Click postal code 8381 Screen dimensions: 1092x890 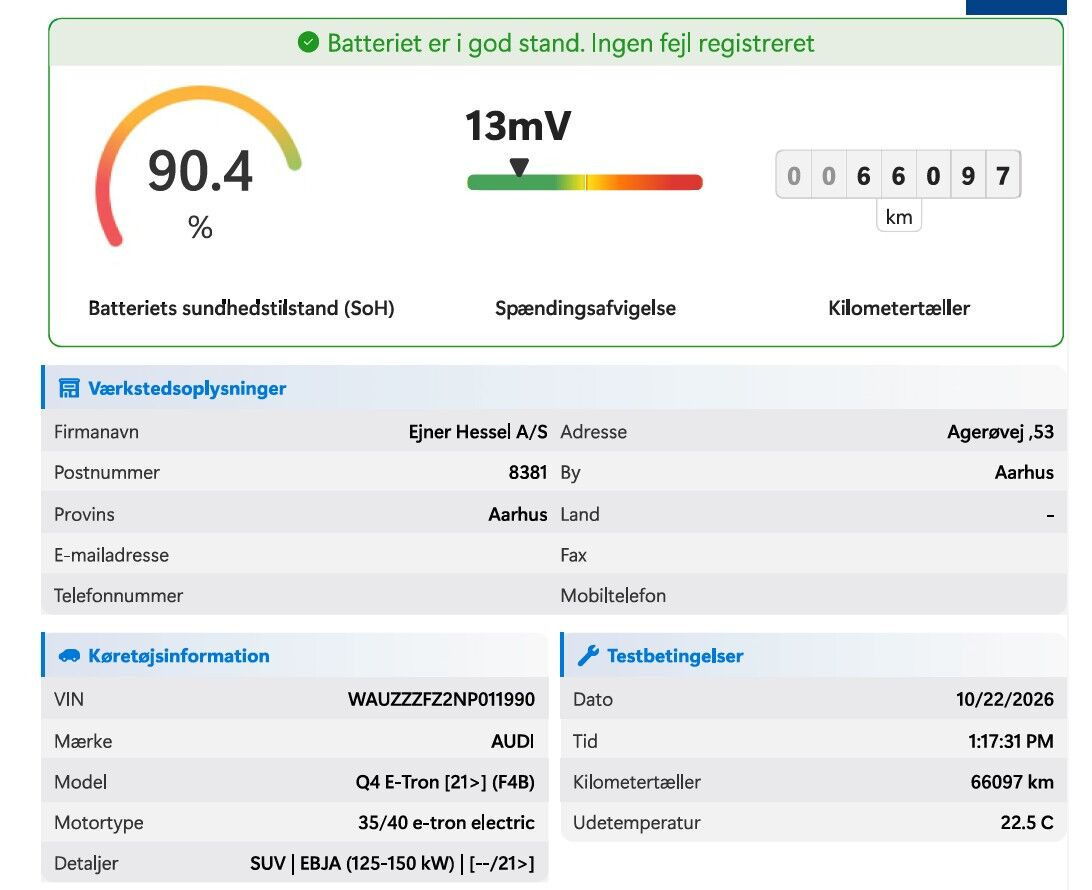coord(528,472)
